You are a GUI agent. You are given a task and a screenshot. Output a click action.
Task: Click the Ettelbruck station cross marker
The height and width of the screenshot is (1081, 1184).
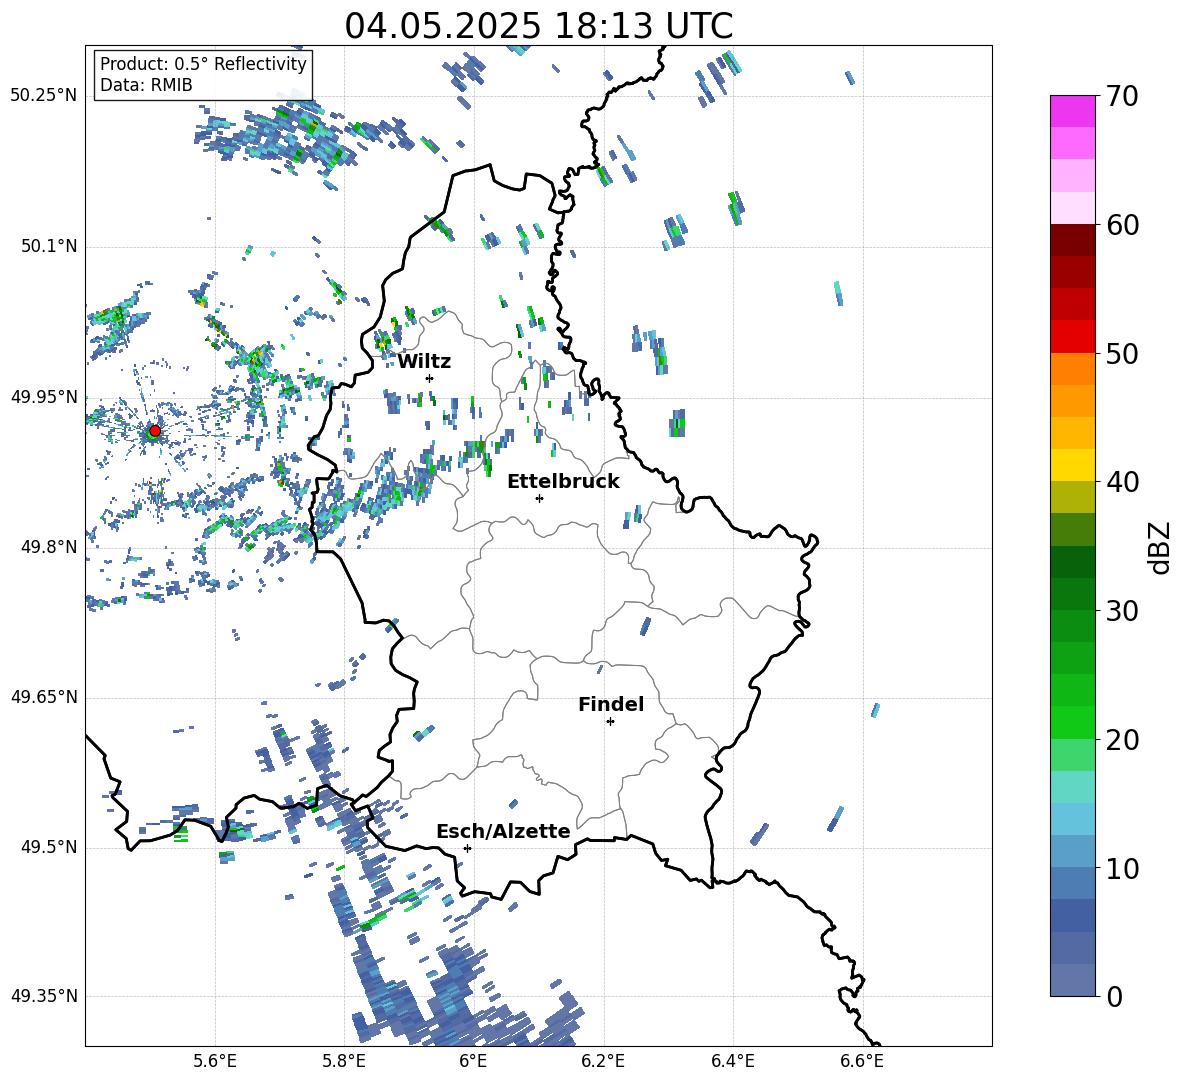pyautogui.click(x=539, y=498)
